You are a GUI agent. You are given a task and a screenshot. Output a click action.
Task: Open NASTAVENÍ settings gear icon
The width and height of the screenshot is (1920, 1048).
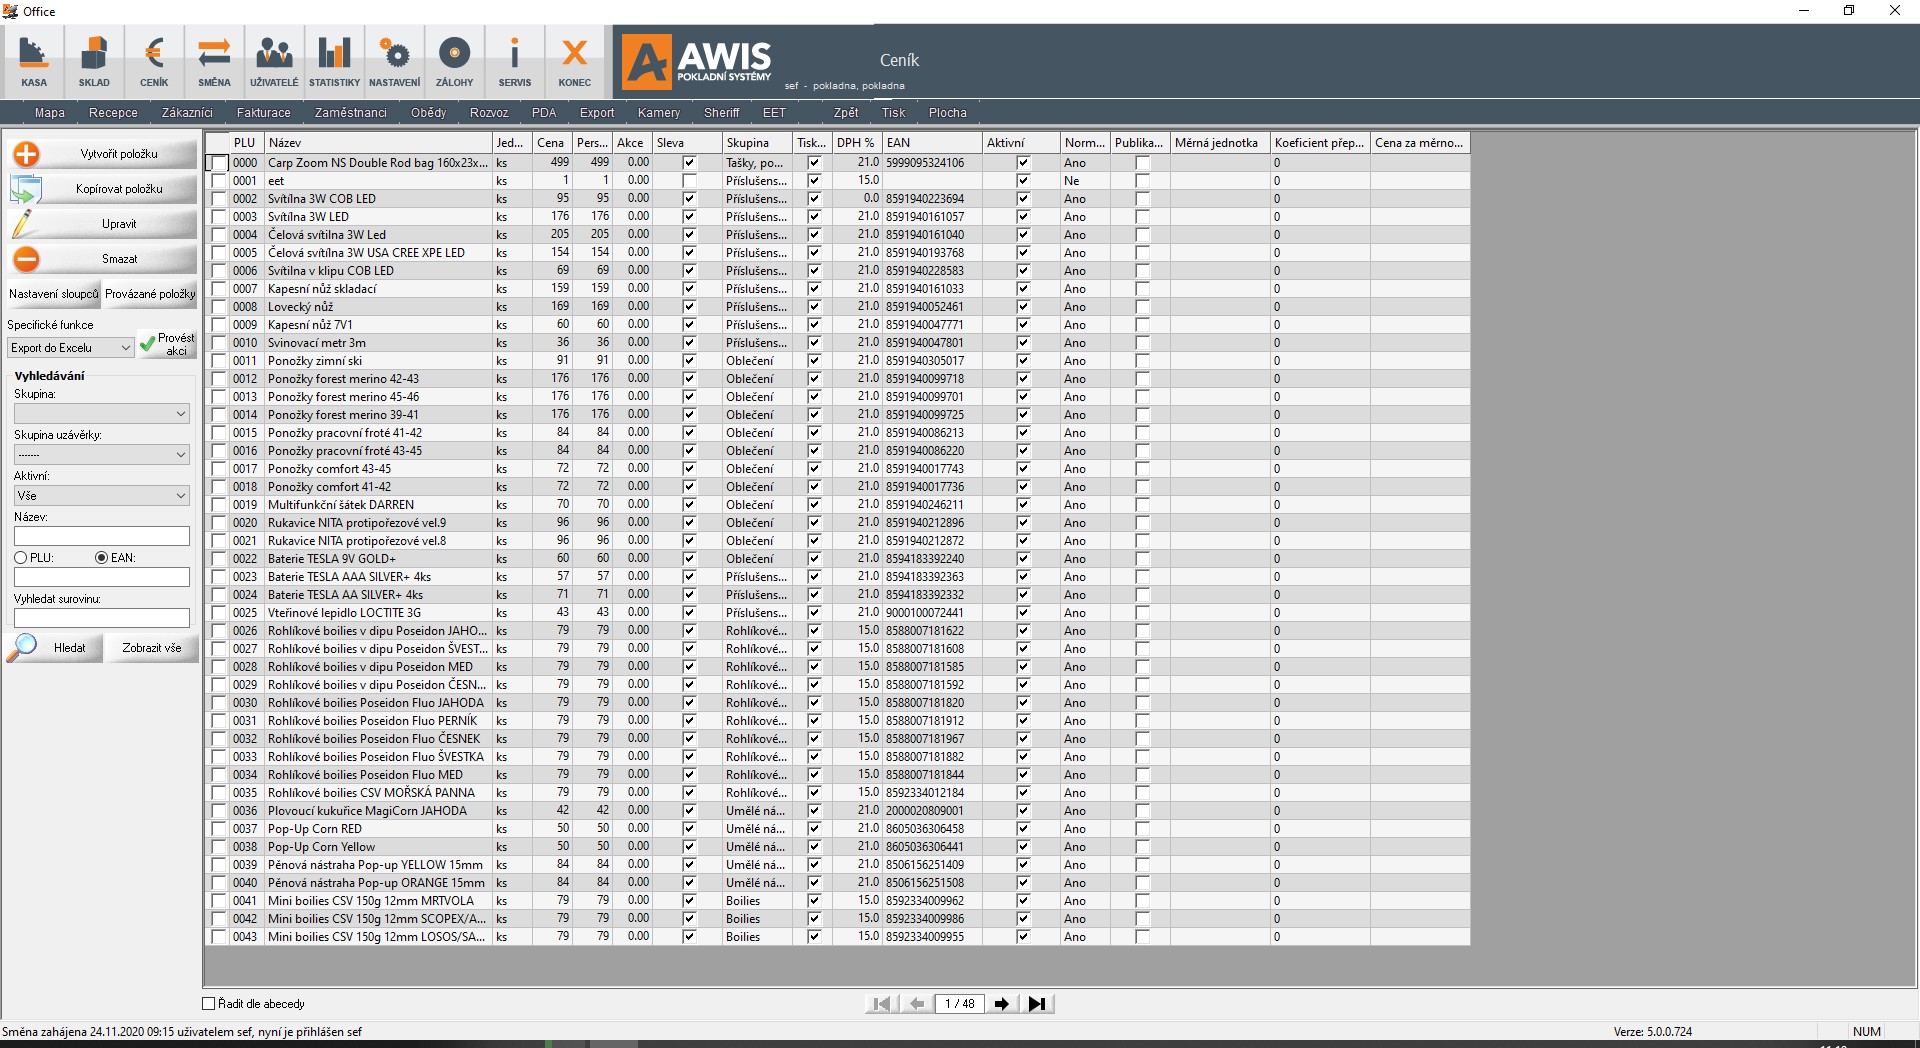coord(394,61)
